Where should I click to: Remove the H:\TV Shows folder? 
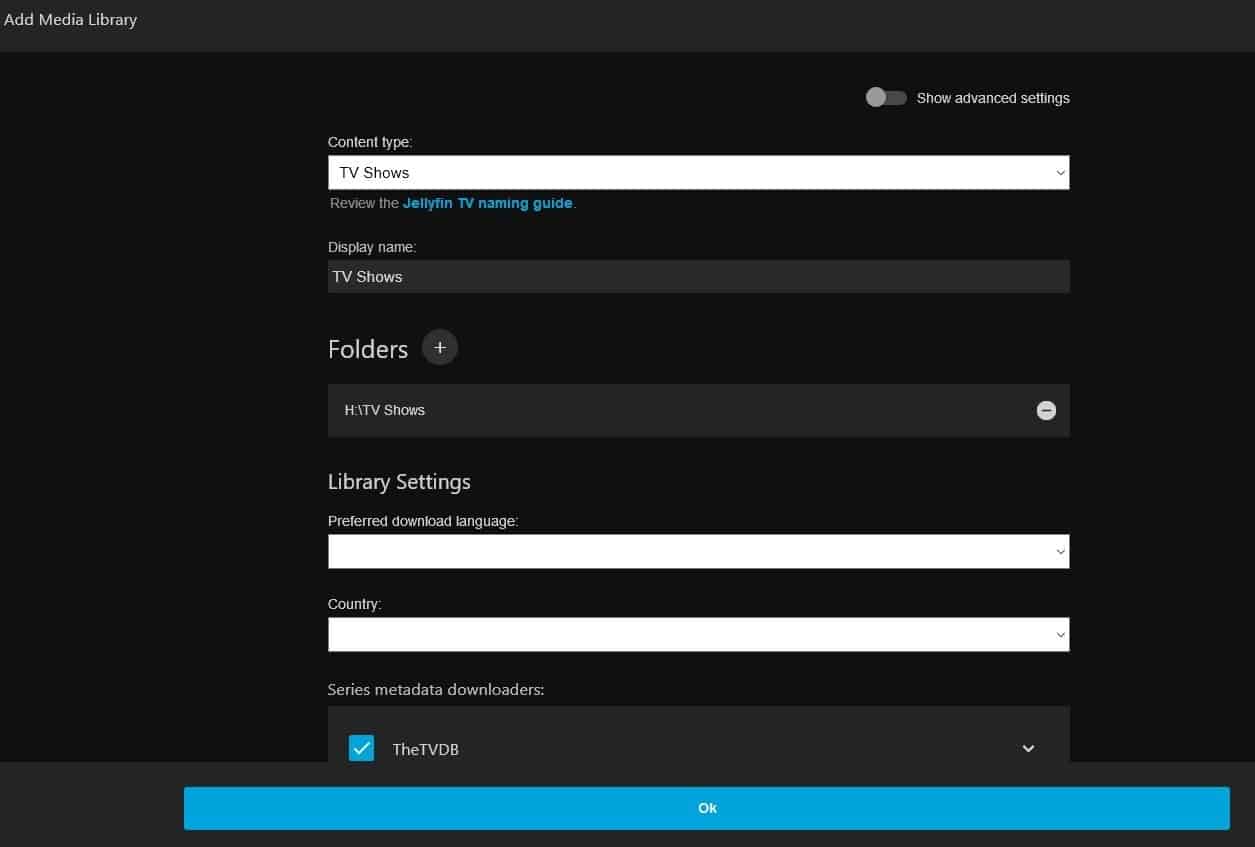(1046, 410)
